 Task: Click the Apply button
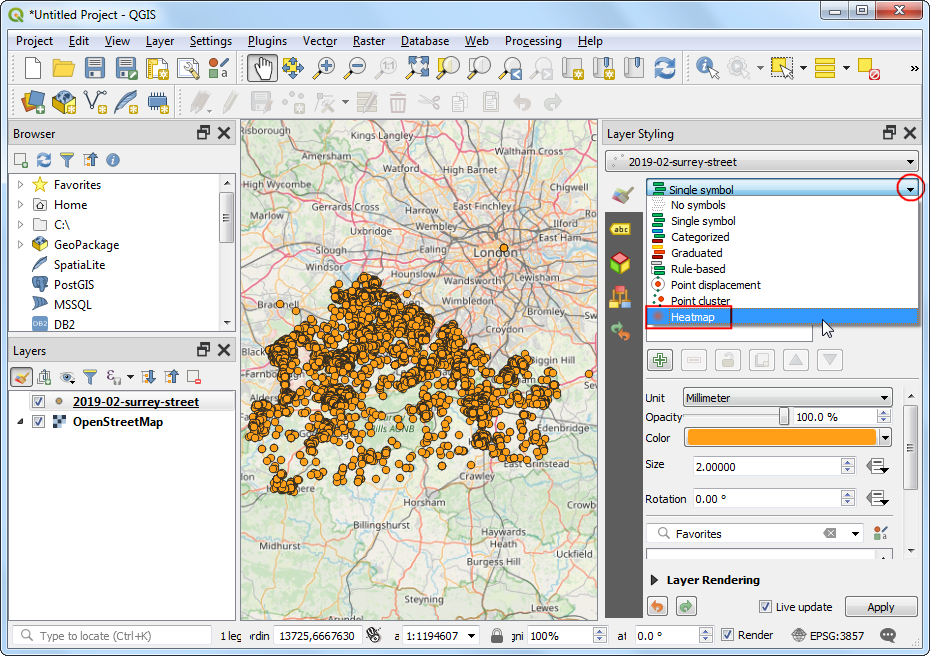[880, 607]
